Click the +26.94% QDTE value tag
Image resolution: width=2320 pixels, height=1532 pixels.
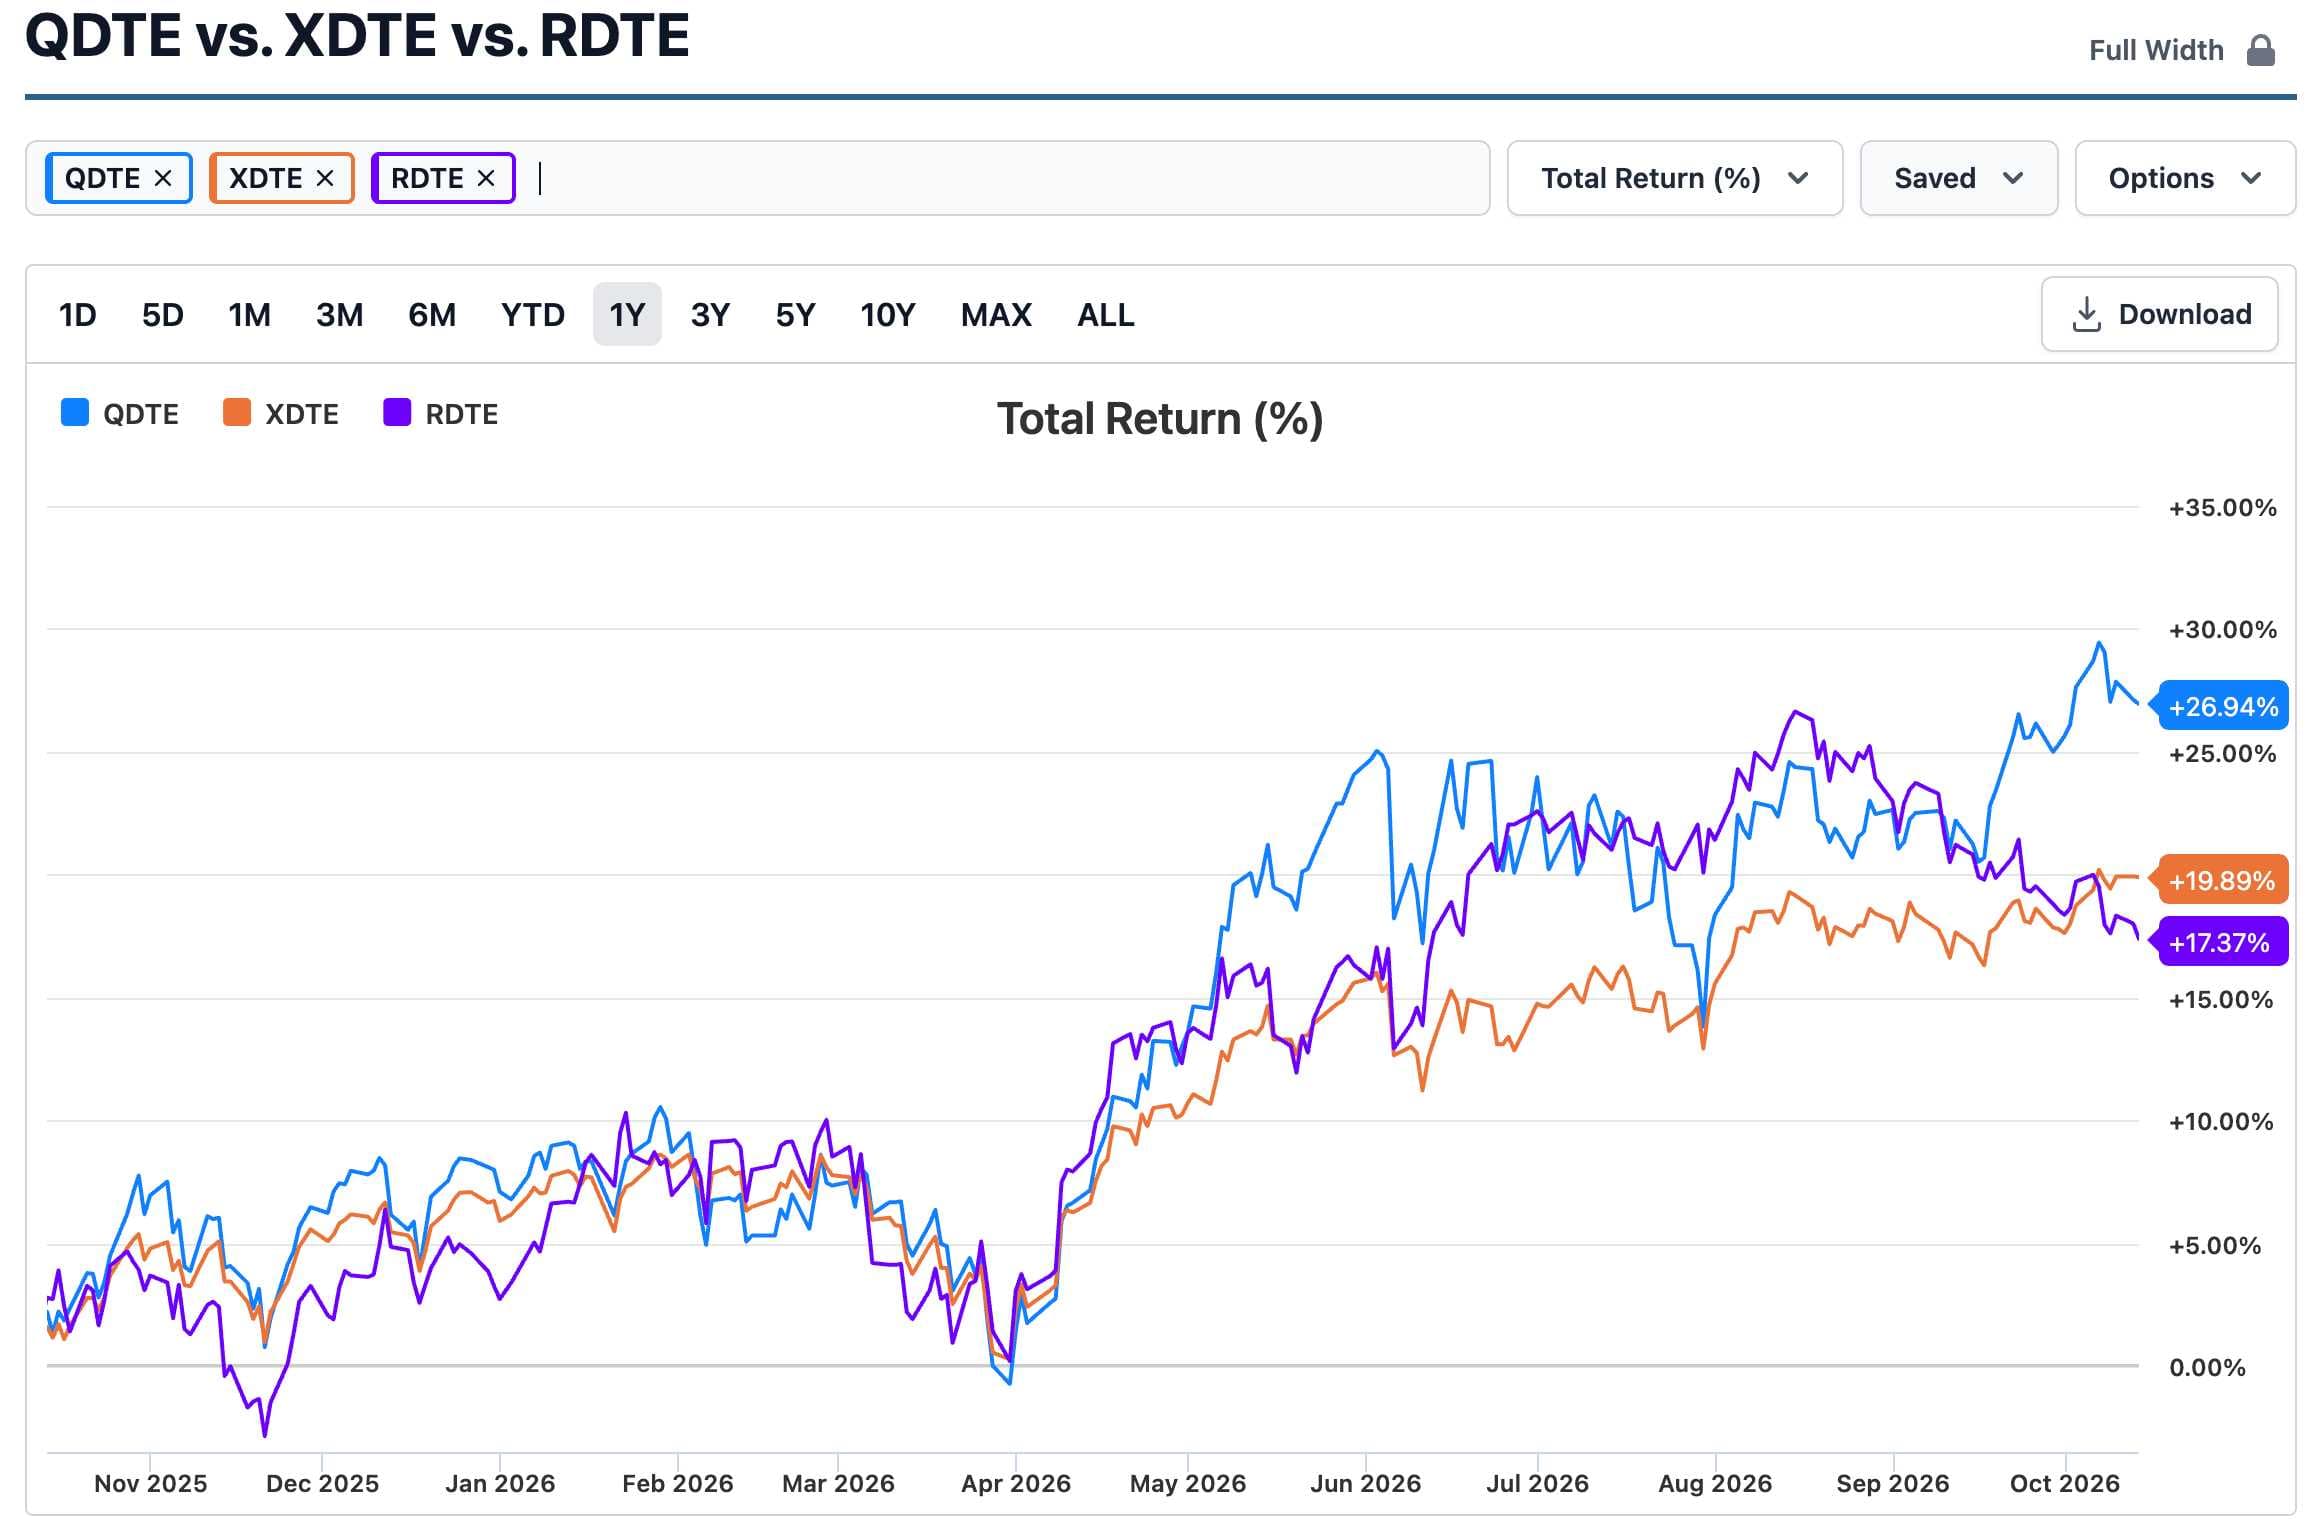pos(2223,706)
